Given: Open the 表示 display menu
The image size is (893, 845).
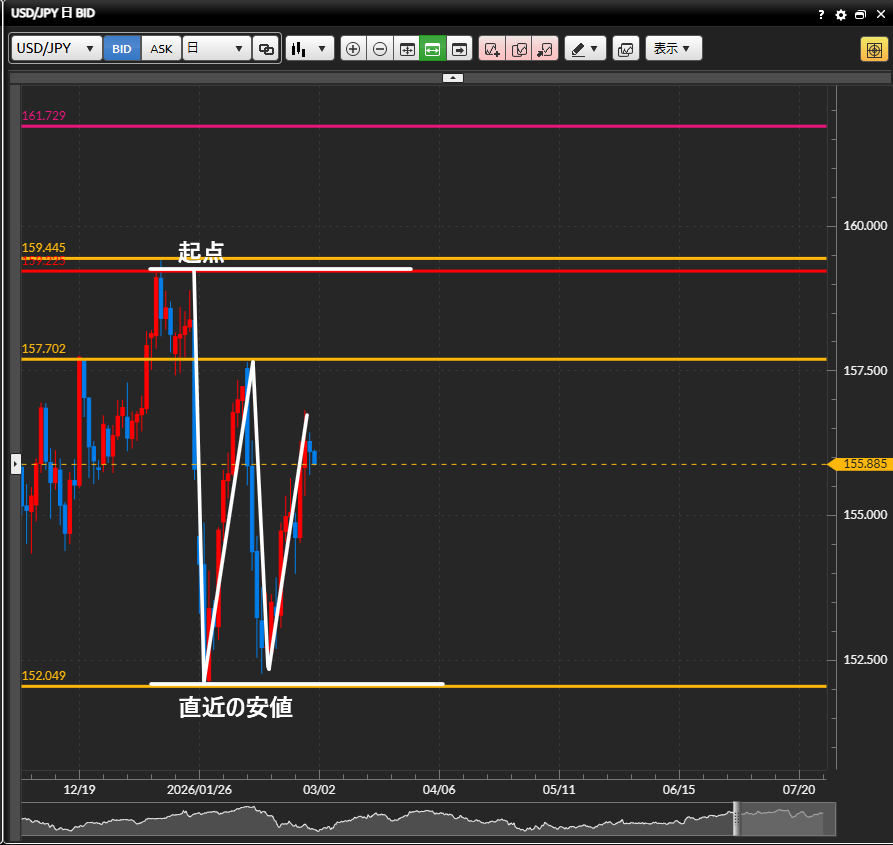Looking at the screenshot, I should click(x=673, y=48).
